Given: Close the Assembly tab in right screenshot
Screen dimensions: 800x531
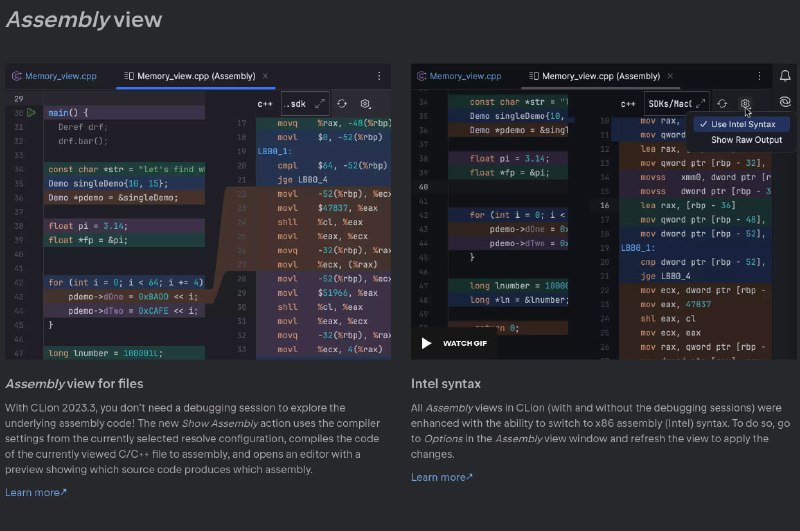Looking at the screenshot, I should pyautogui.click(x=670, y=76).
